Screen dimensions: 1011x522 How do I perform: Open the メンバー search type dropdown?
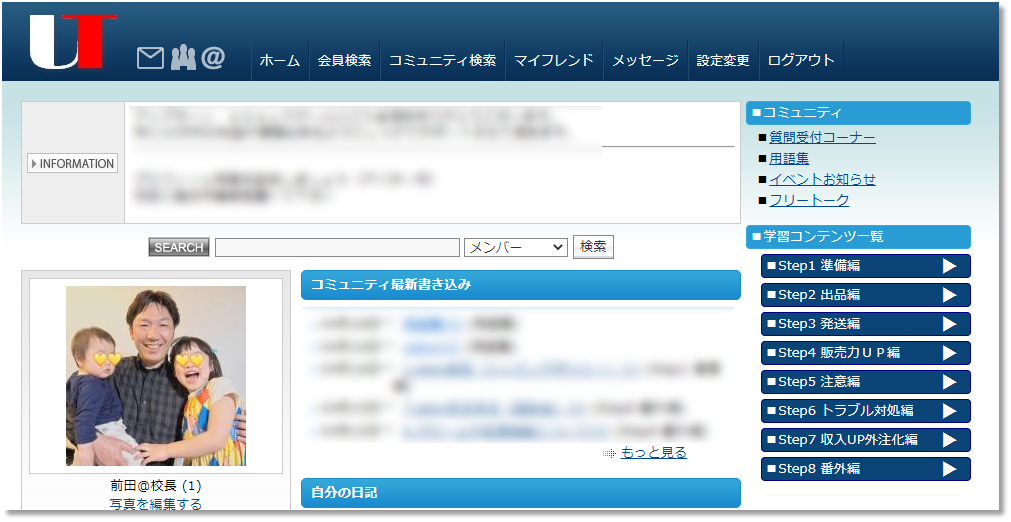[x=515, y=247]
